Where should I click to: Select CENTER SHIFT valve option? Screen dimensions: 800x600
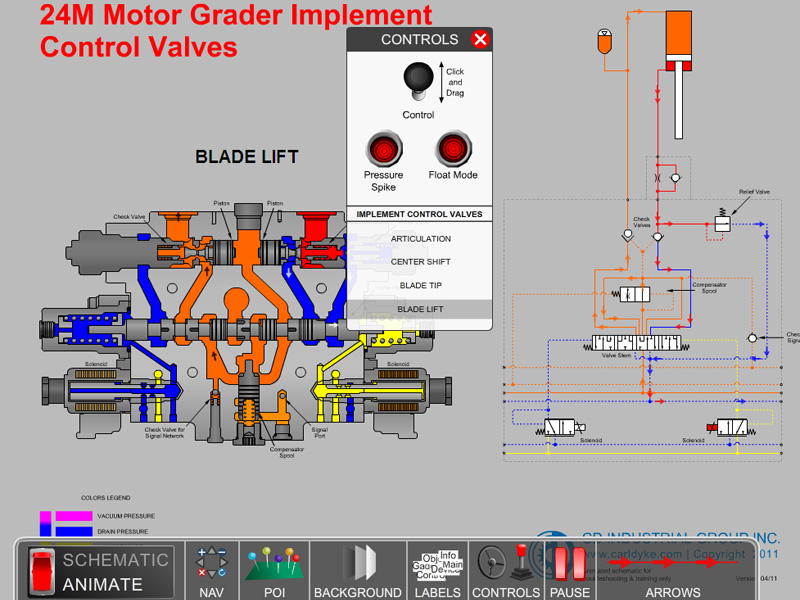420,262
